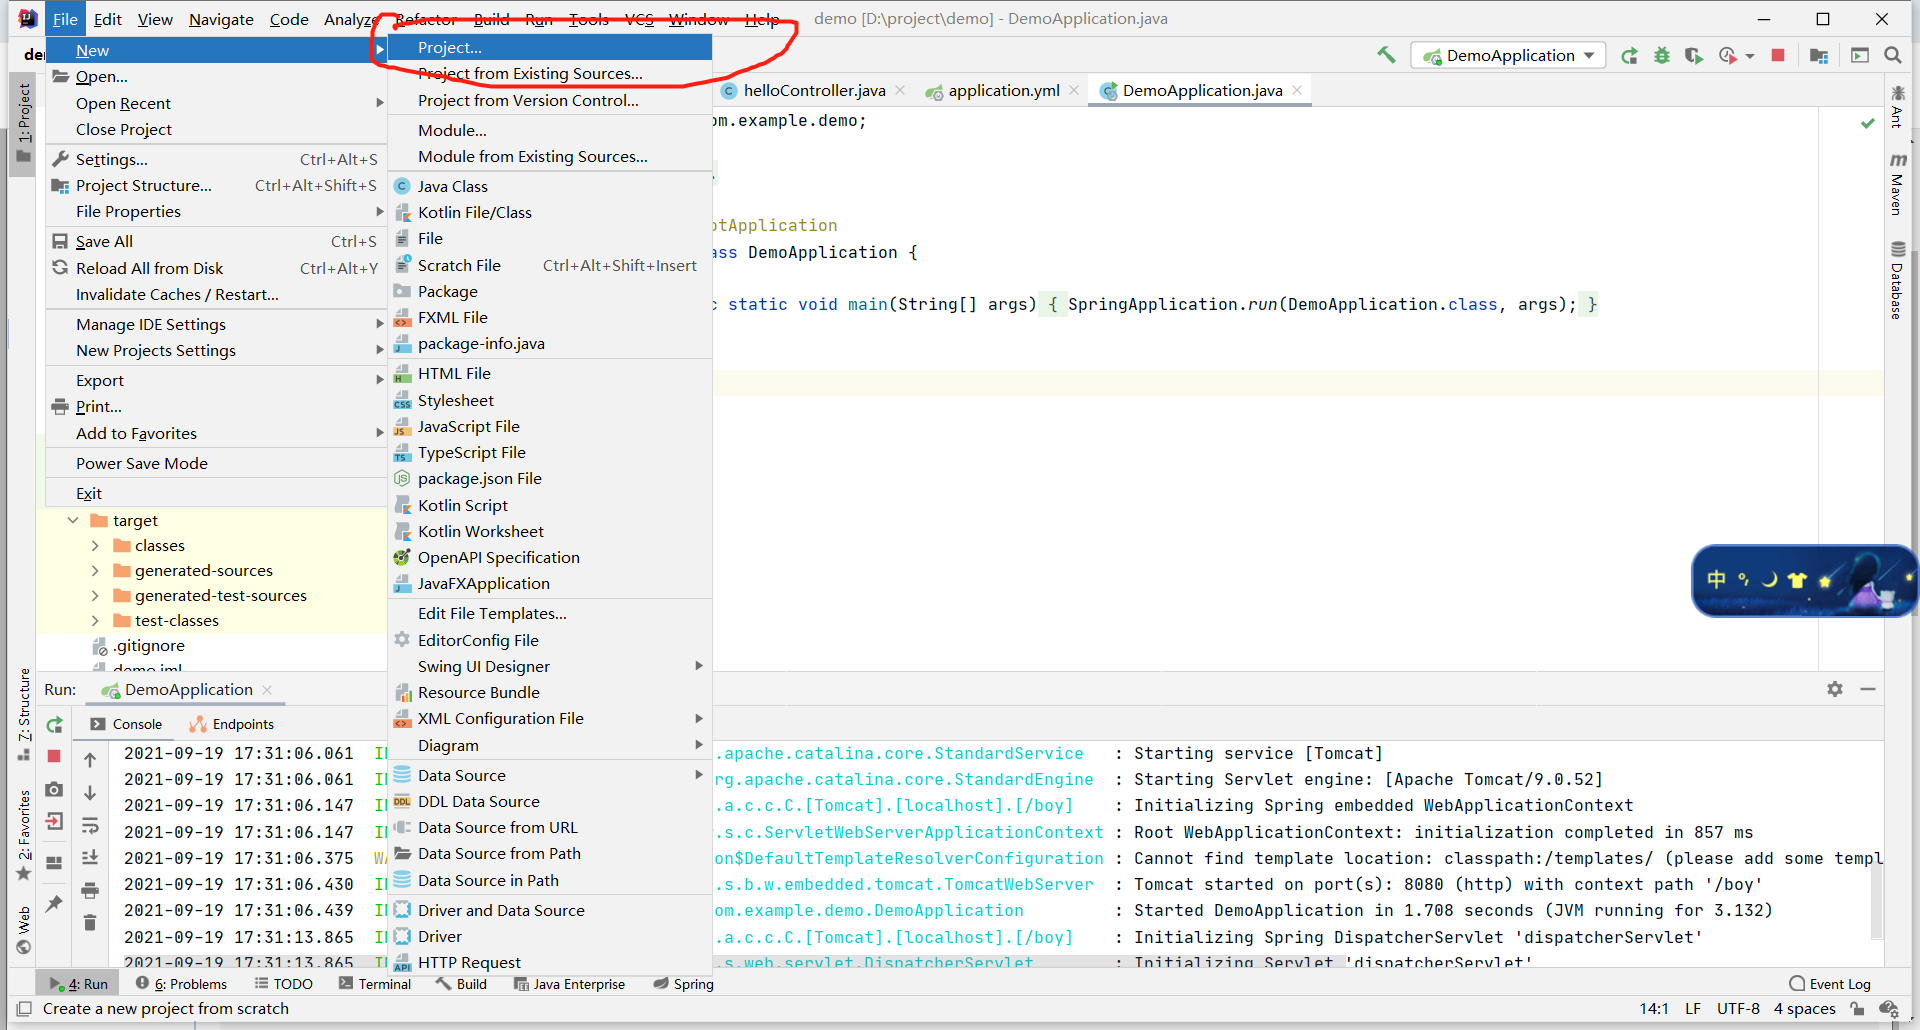
Task: Open Project Structure from the top toolbar icon
Action: click(x=1819, y=56)
